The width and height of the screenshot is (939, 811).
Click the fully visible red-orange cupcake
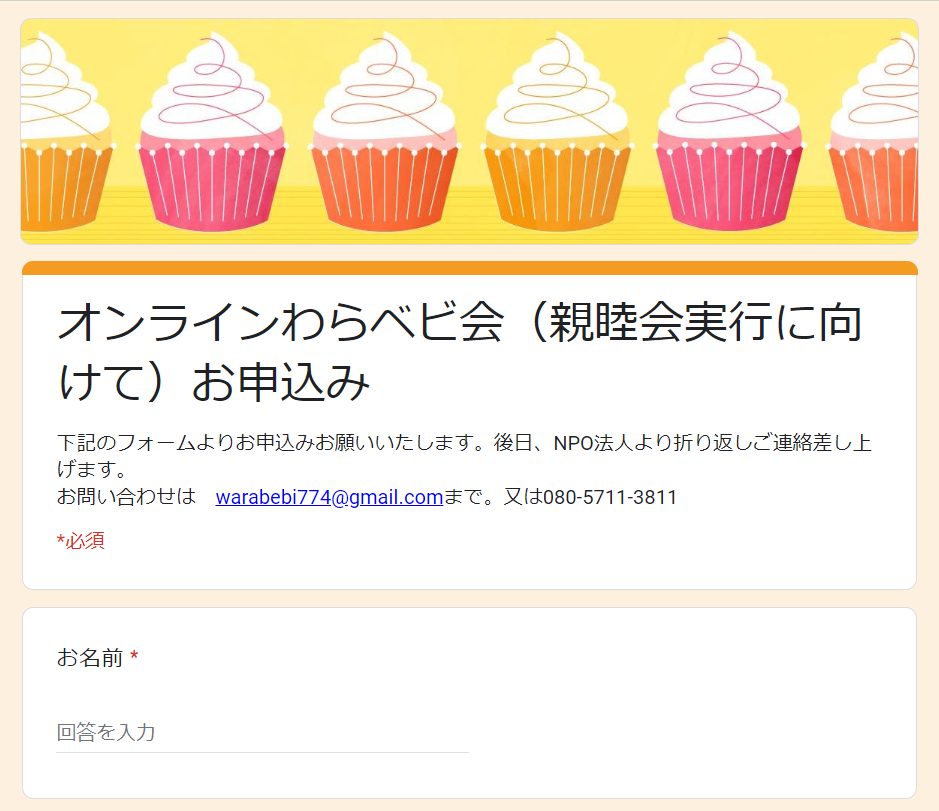coord(384,132)
